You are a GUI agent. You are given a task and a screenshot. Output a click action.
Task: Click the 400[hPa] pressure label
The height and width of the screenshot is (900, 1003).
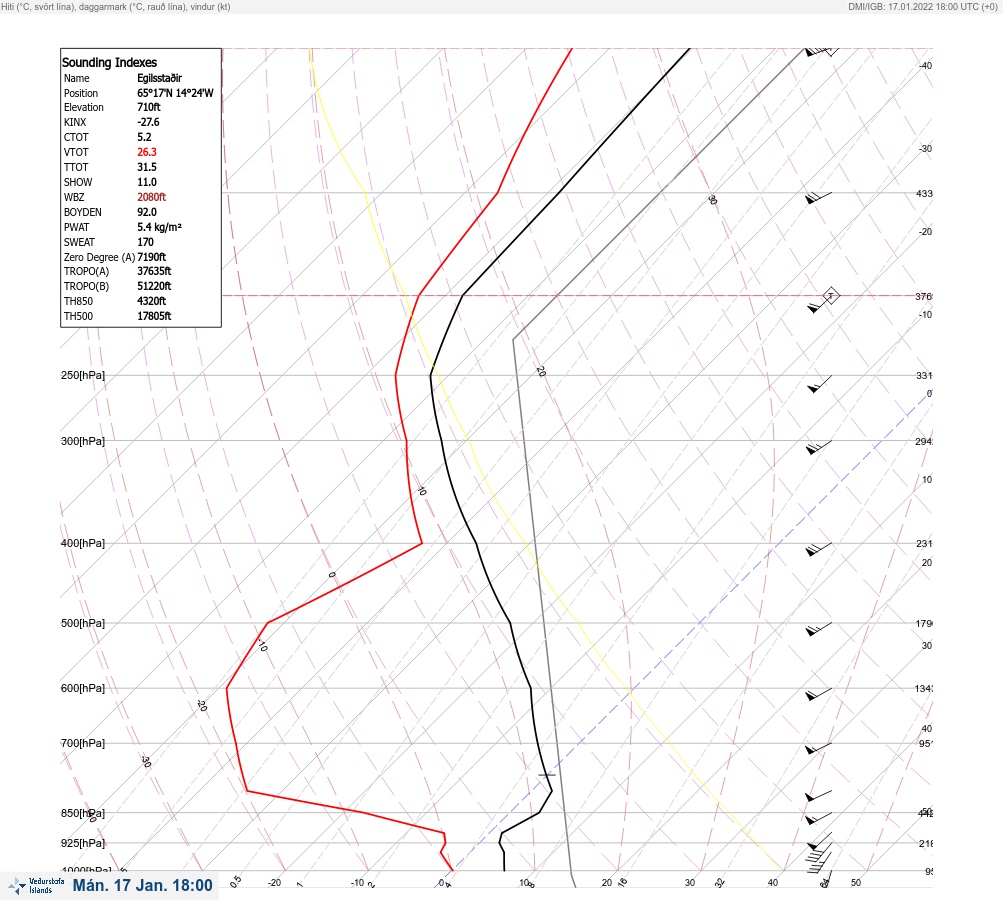[83, 543]
